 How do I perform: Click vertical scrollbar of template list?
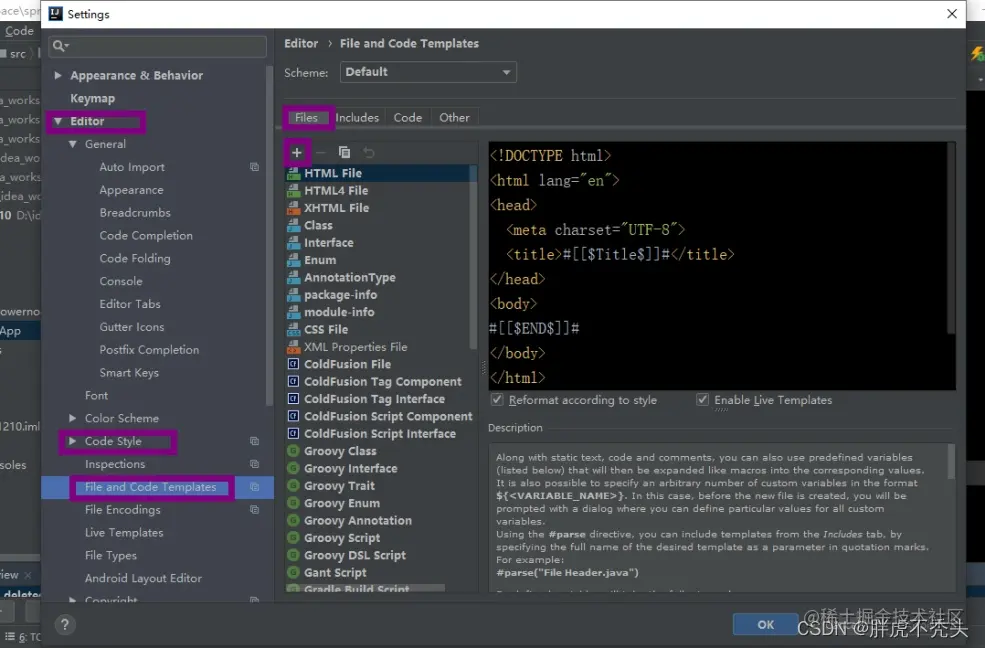click(x=473, y=257)
